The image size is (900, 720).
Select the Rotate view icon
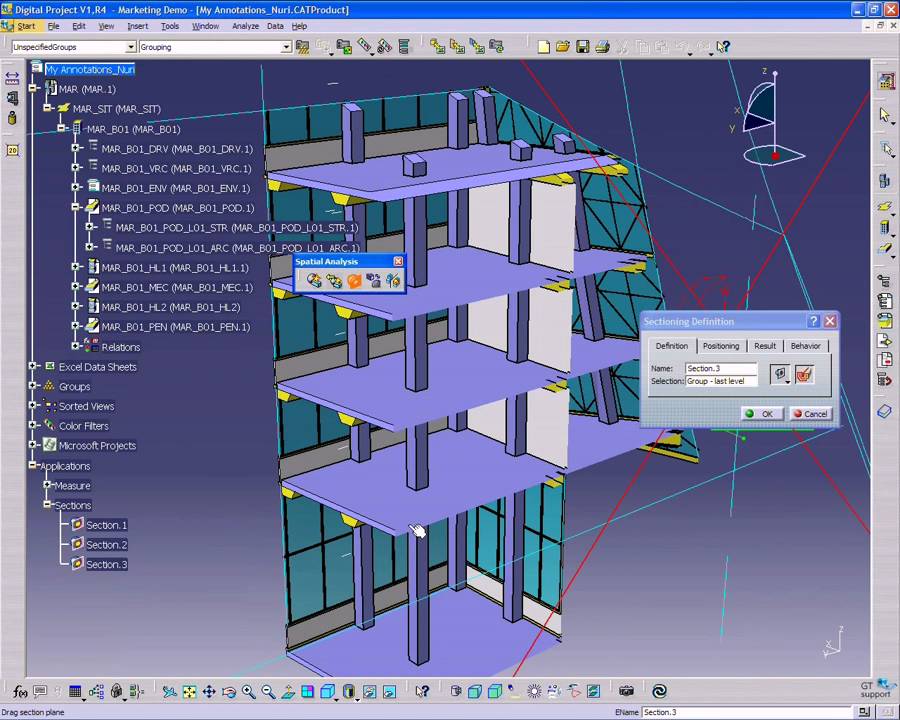click(228, 691)
